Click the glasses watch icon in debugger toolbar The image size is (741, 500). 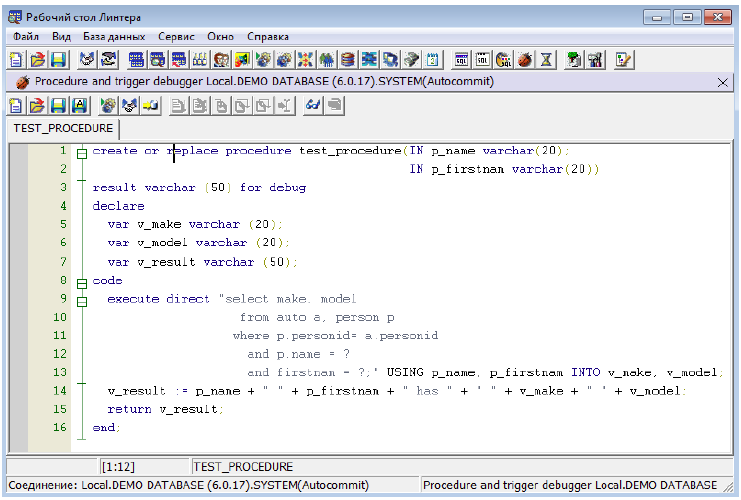[x=312, y=105]
